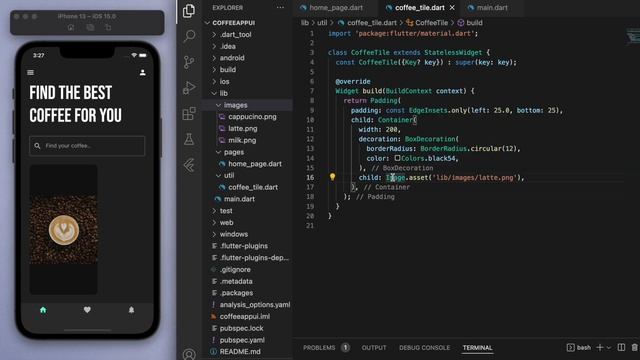Open the Search view in activity bar
Image resolution: width=640 pixels, height=360 pixels.
tap(189, 36)
